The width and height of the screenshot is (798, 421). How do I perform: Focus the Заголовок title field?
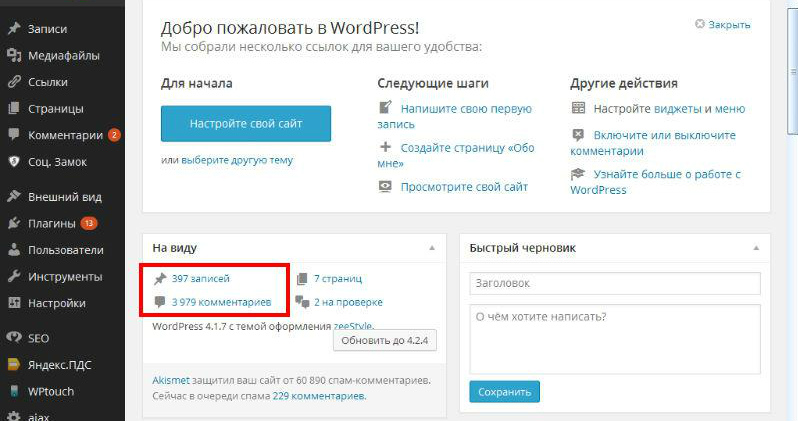pyautogui.click(x=615, y=283)
